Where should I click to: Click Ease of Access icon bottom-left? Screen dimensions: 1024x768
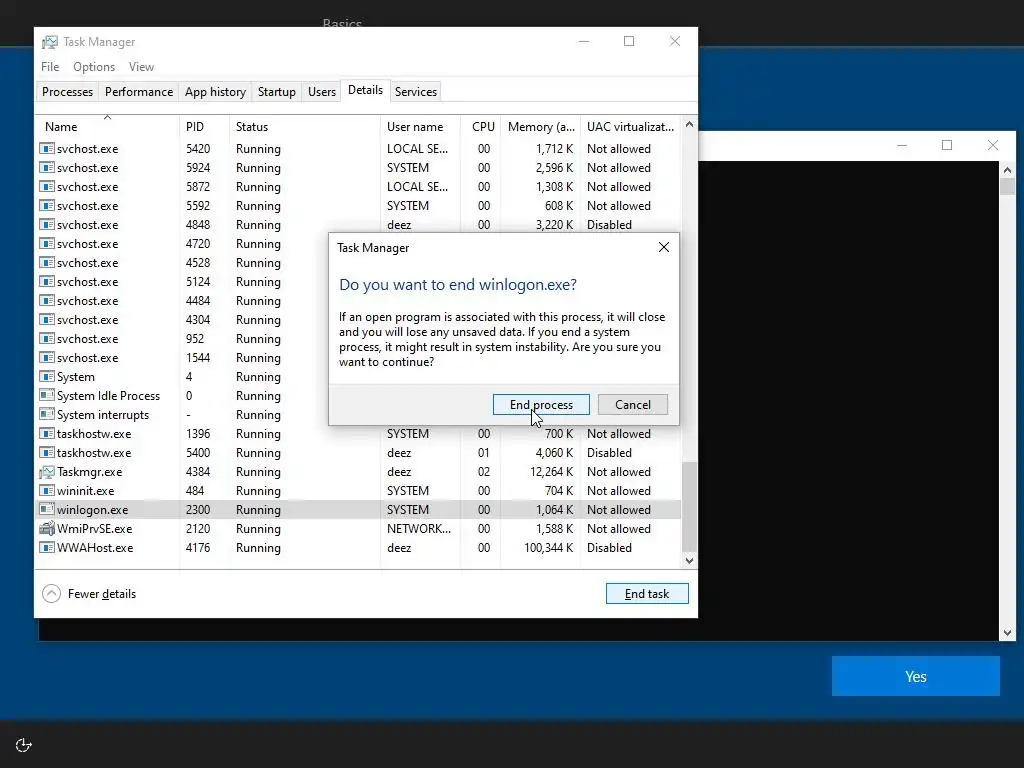[24, 745]
